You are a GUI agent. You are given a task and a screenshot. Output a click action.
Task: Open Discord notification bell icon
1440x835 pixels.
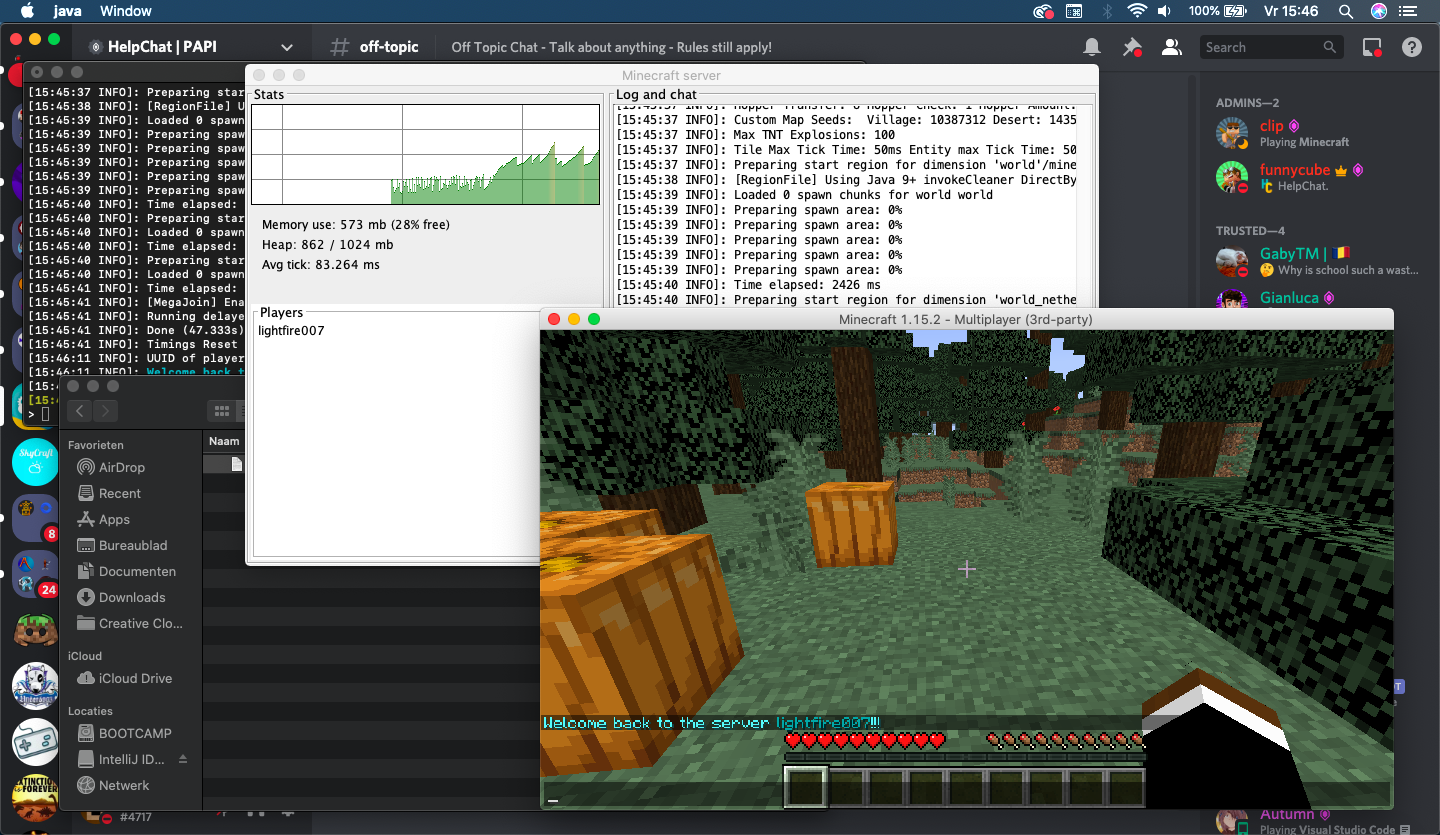[1092, 47]
